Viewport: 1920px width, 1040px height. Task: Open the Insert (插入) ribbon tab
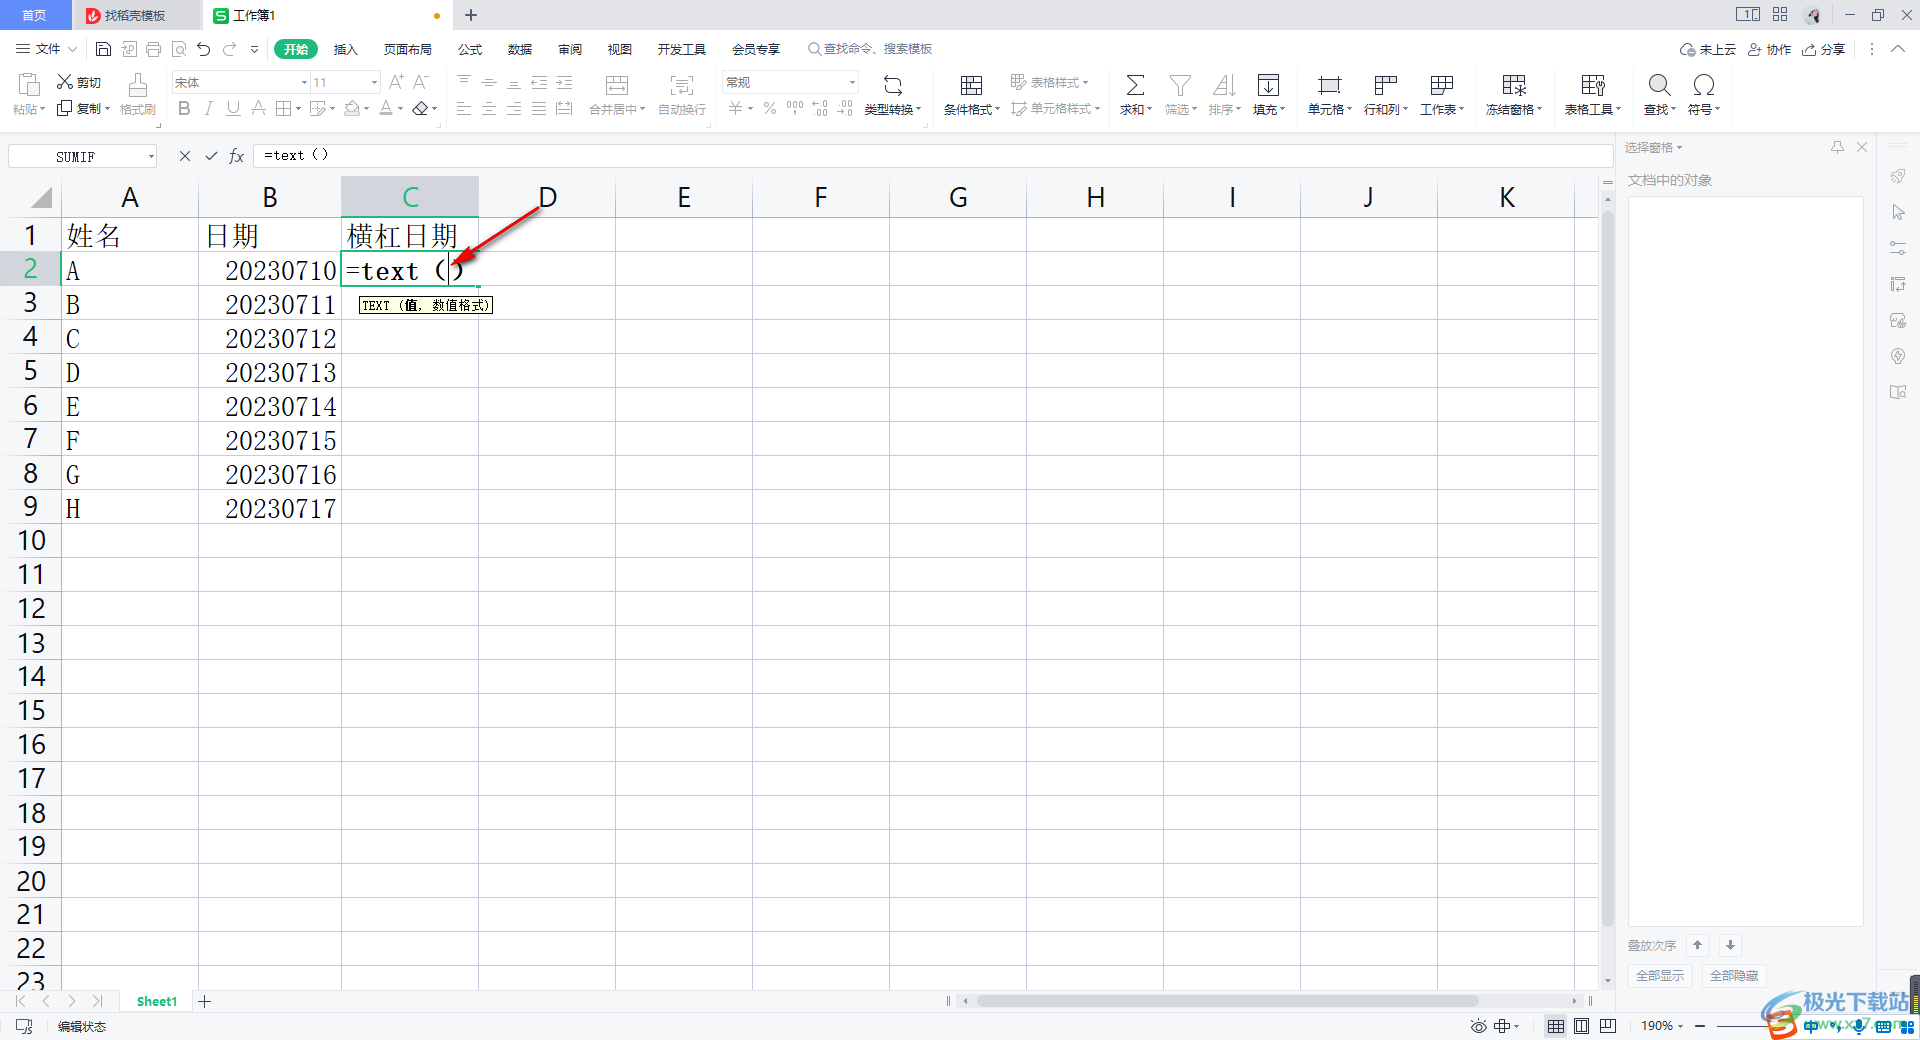(x=345, y=49)
